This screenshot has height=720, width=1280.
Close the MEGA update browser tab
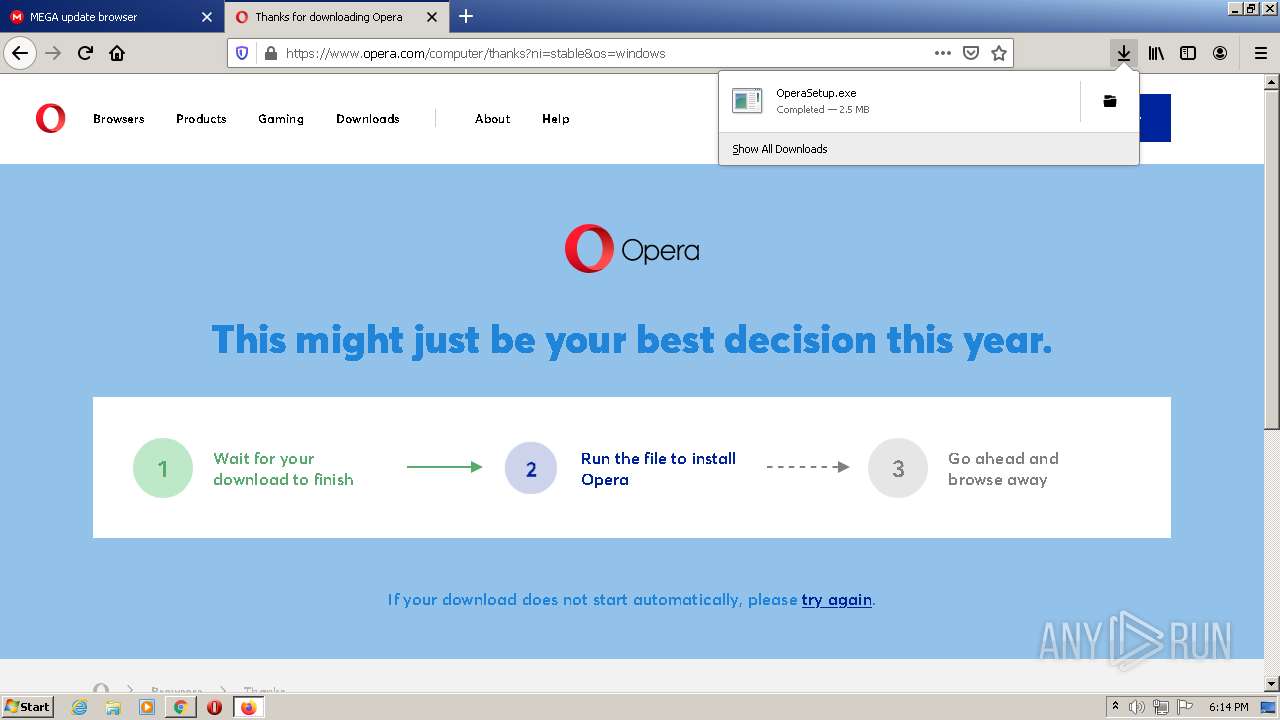[x=207, y=17]
